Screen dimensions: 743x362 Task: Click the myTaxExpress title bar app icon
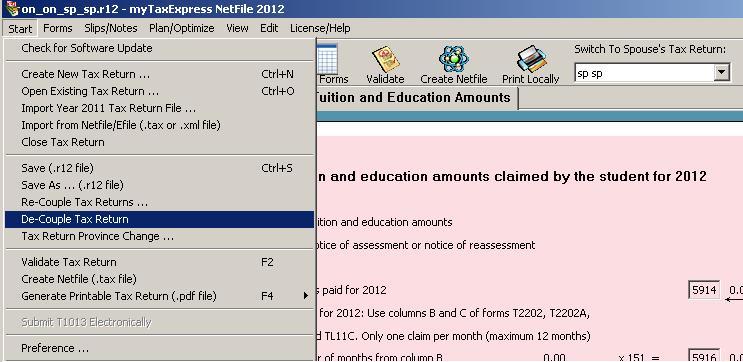12,9
